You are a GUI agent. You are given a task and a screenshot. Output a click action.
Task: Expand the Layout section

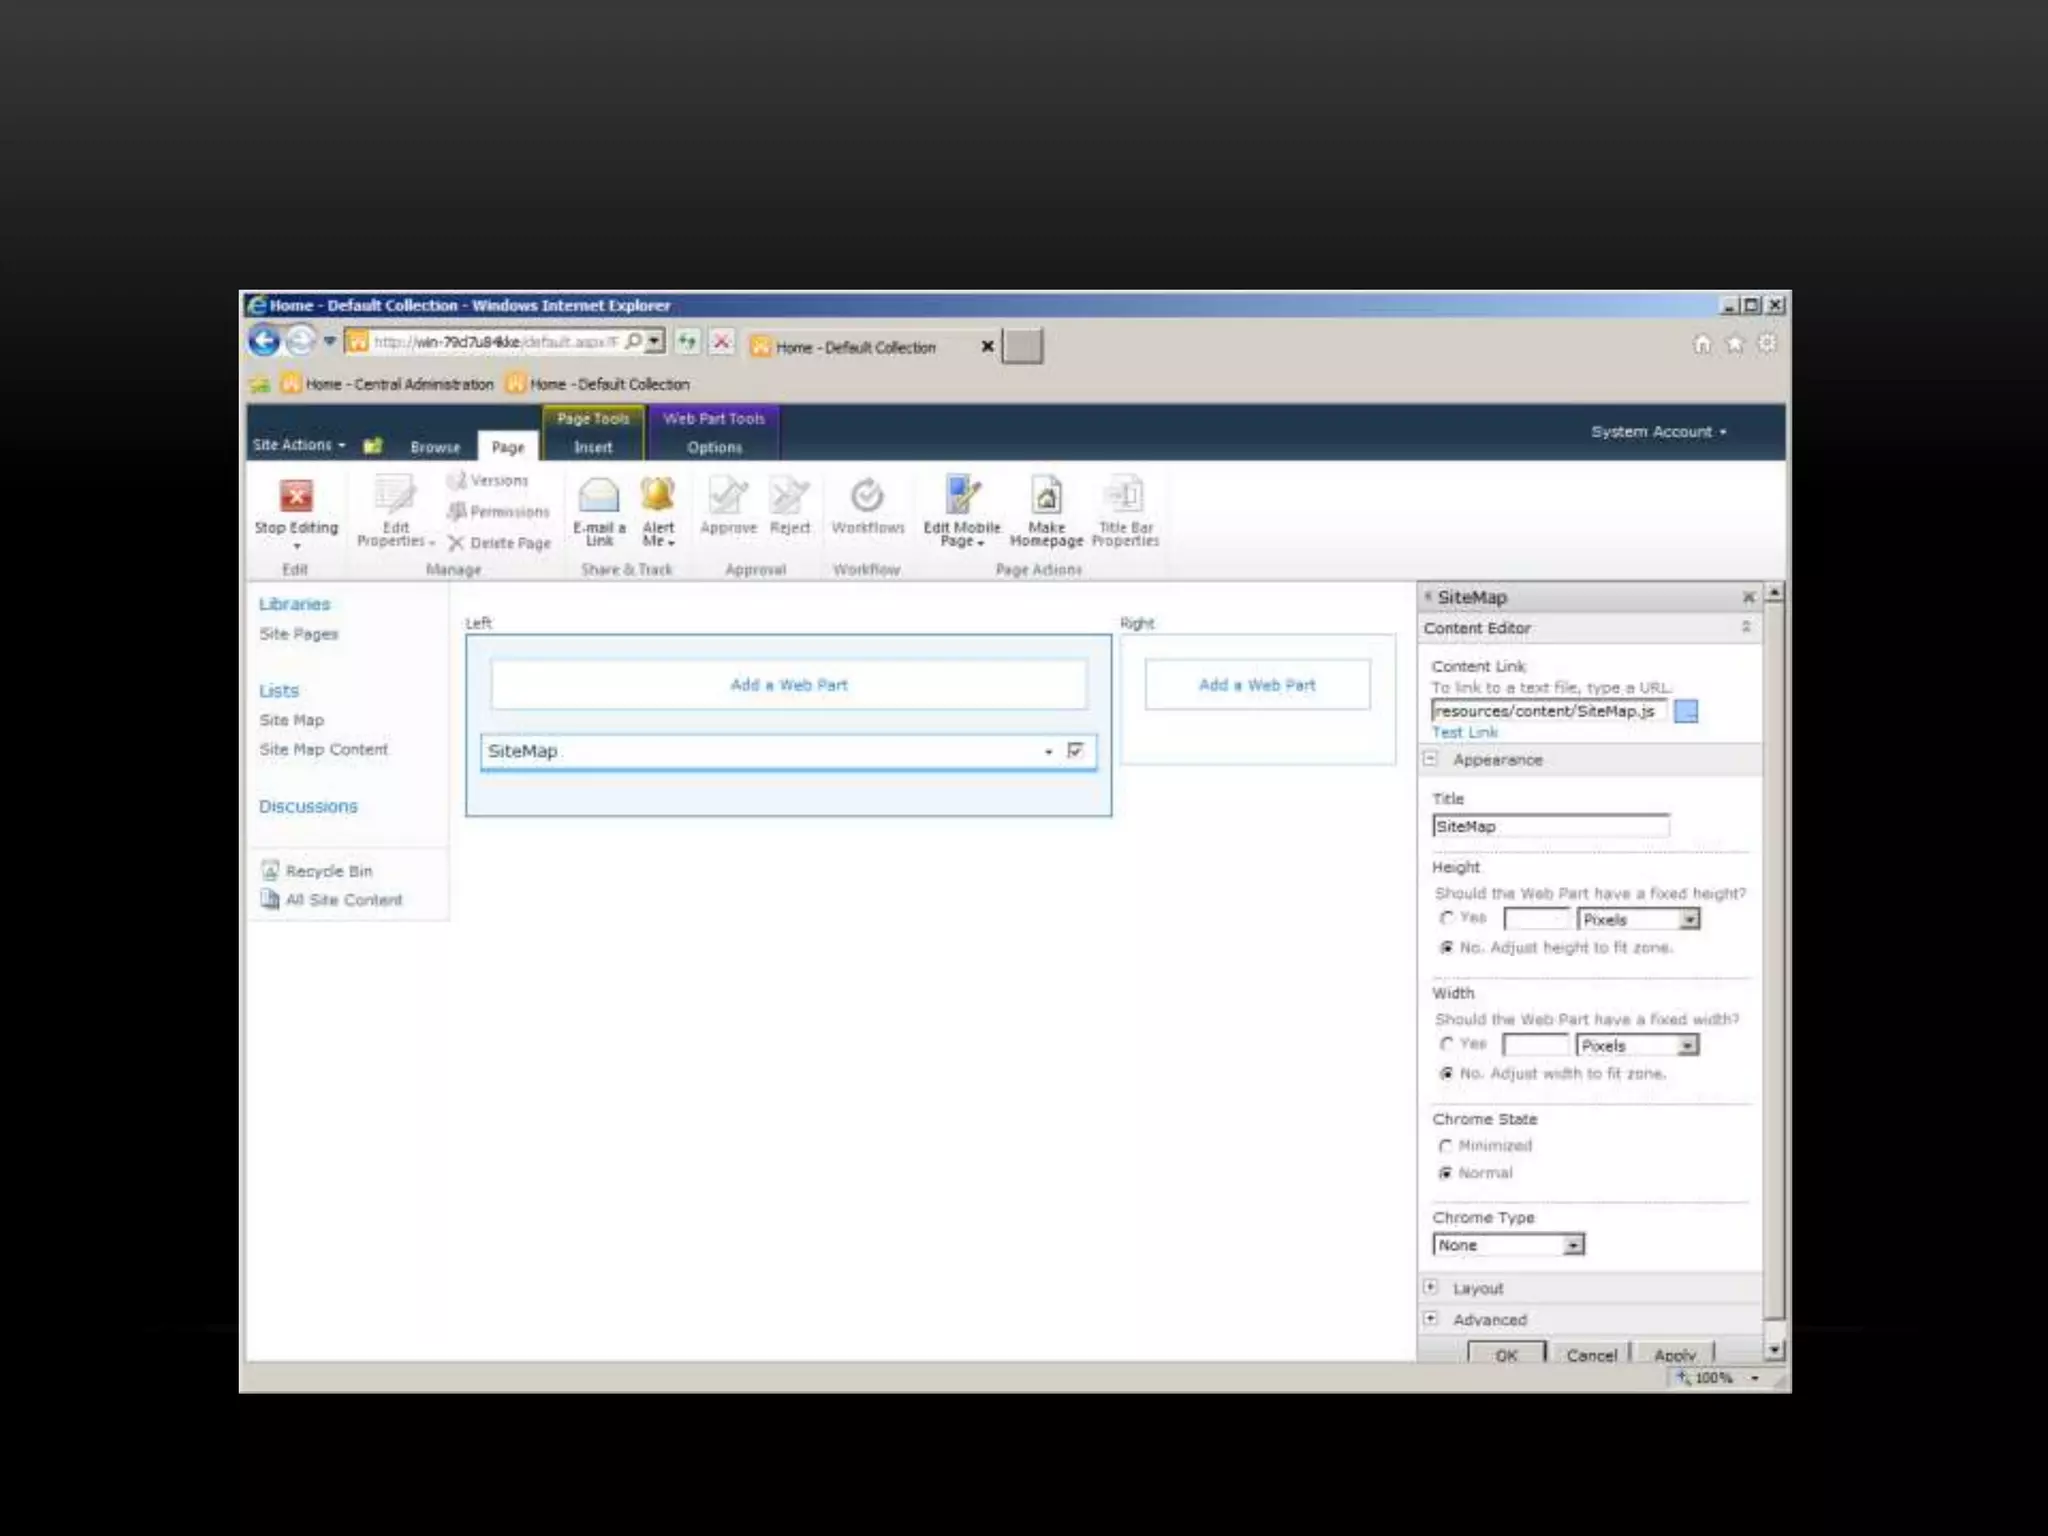(x=1431, y=1288)
